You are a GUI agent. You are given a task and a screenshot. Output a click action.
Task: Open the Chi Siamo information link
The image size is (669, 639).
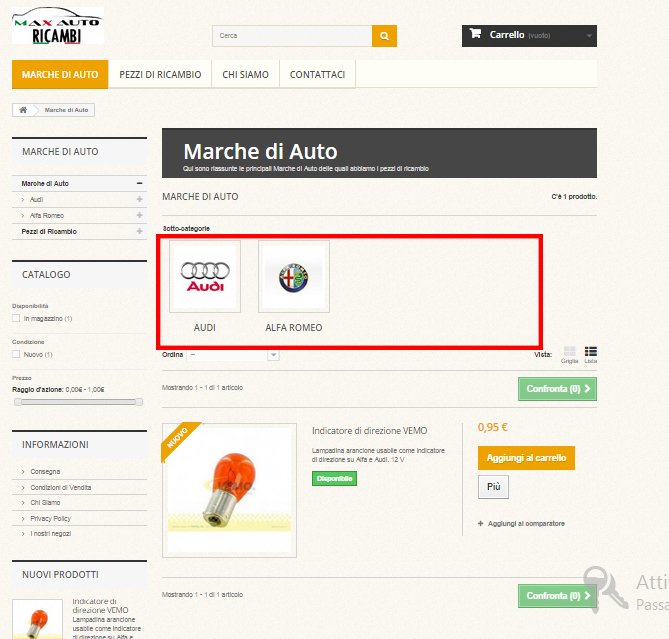tap(45, 503)
